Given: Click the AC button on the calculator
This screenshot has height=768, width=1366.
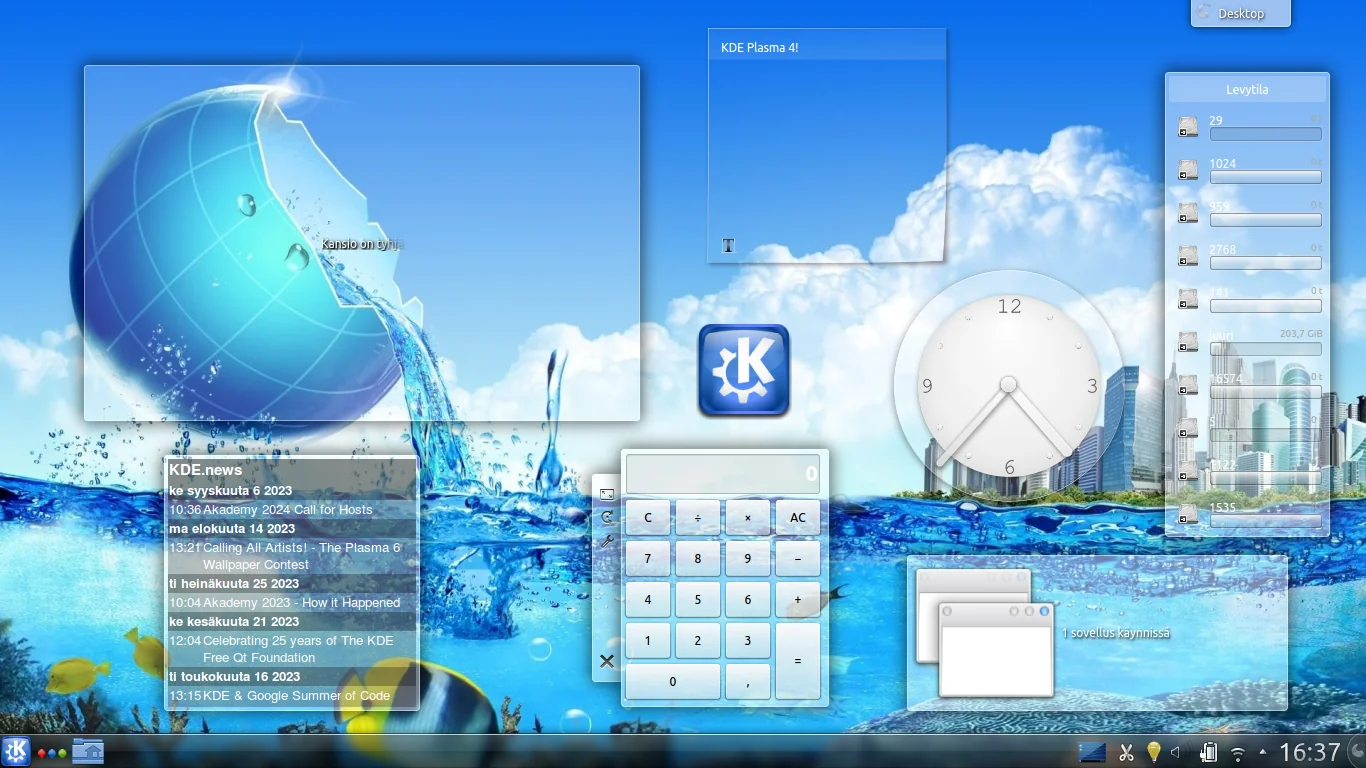Looking at the screenshot, I should click(x=798, y=518).
